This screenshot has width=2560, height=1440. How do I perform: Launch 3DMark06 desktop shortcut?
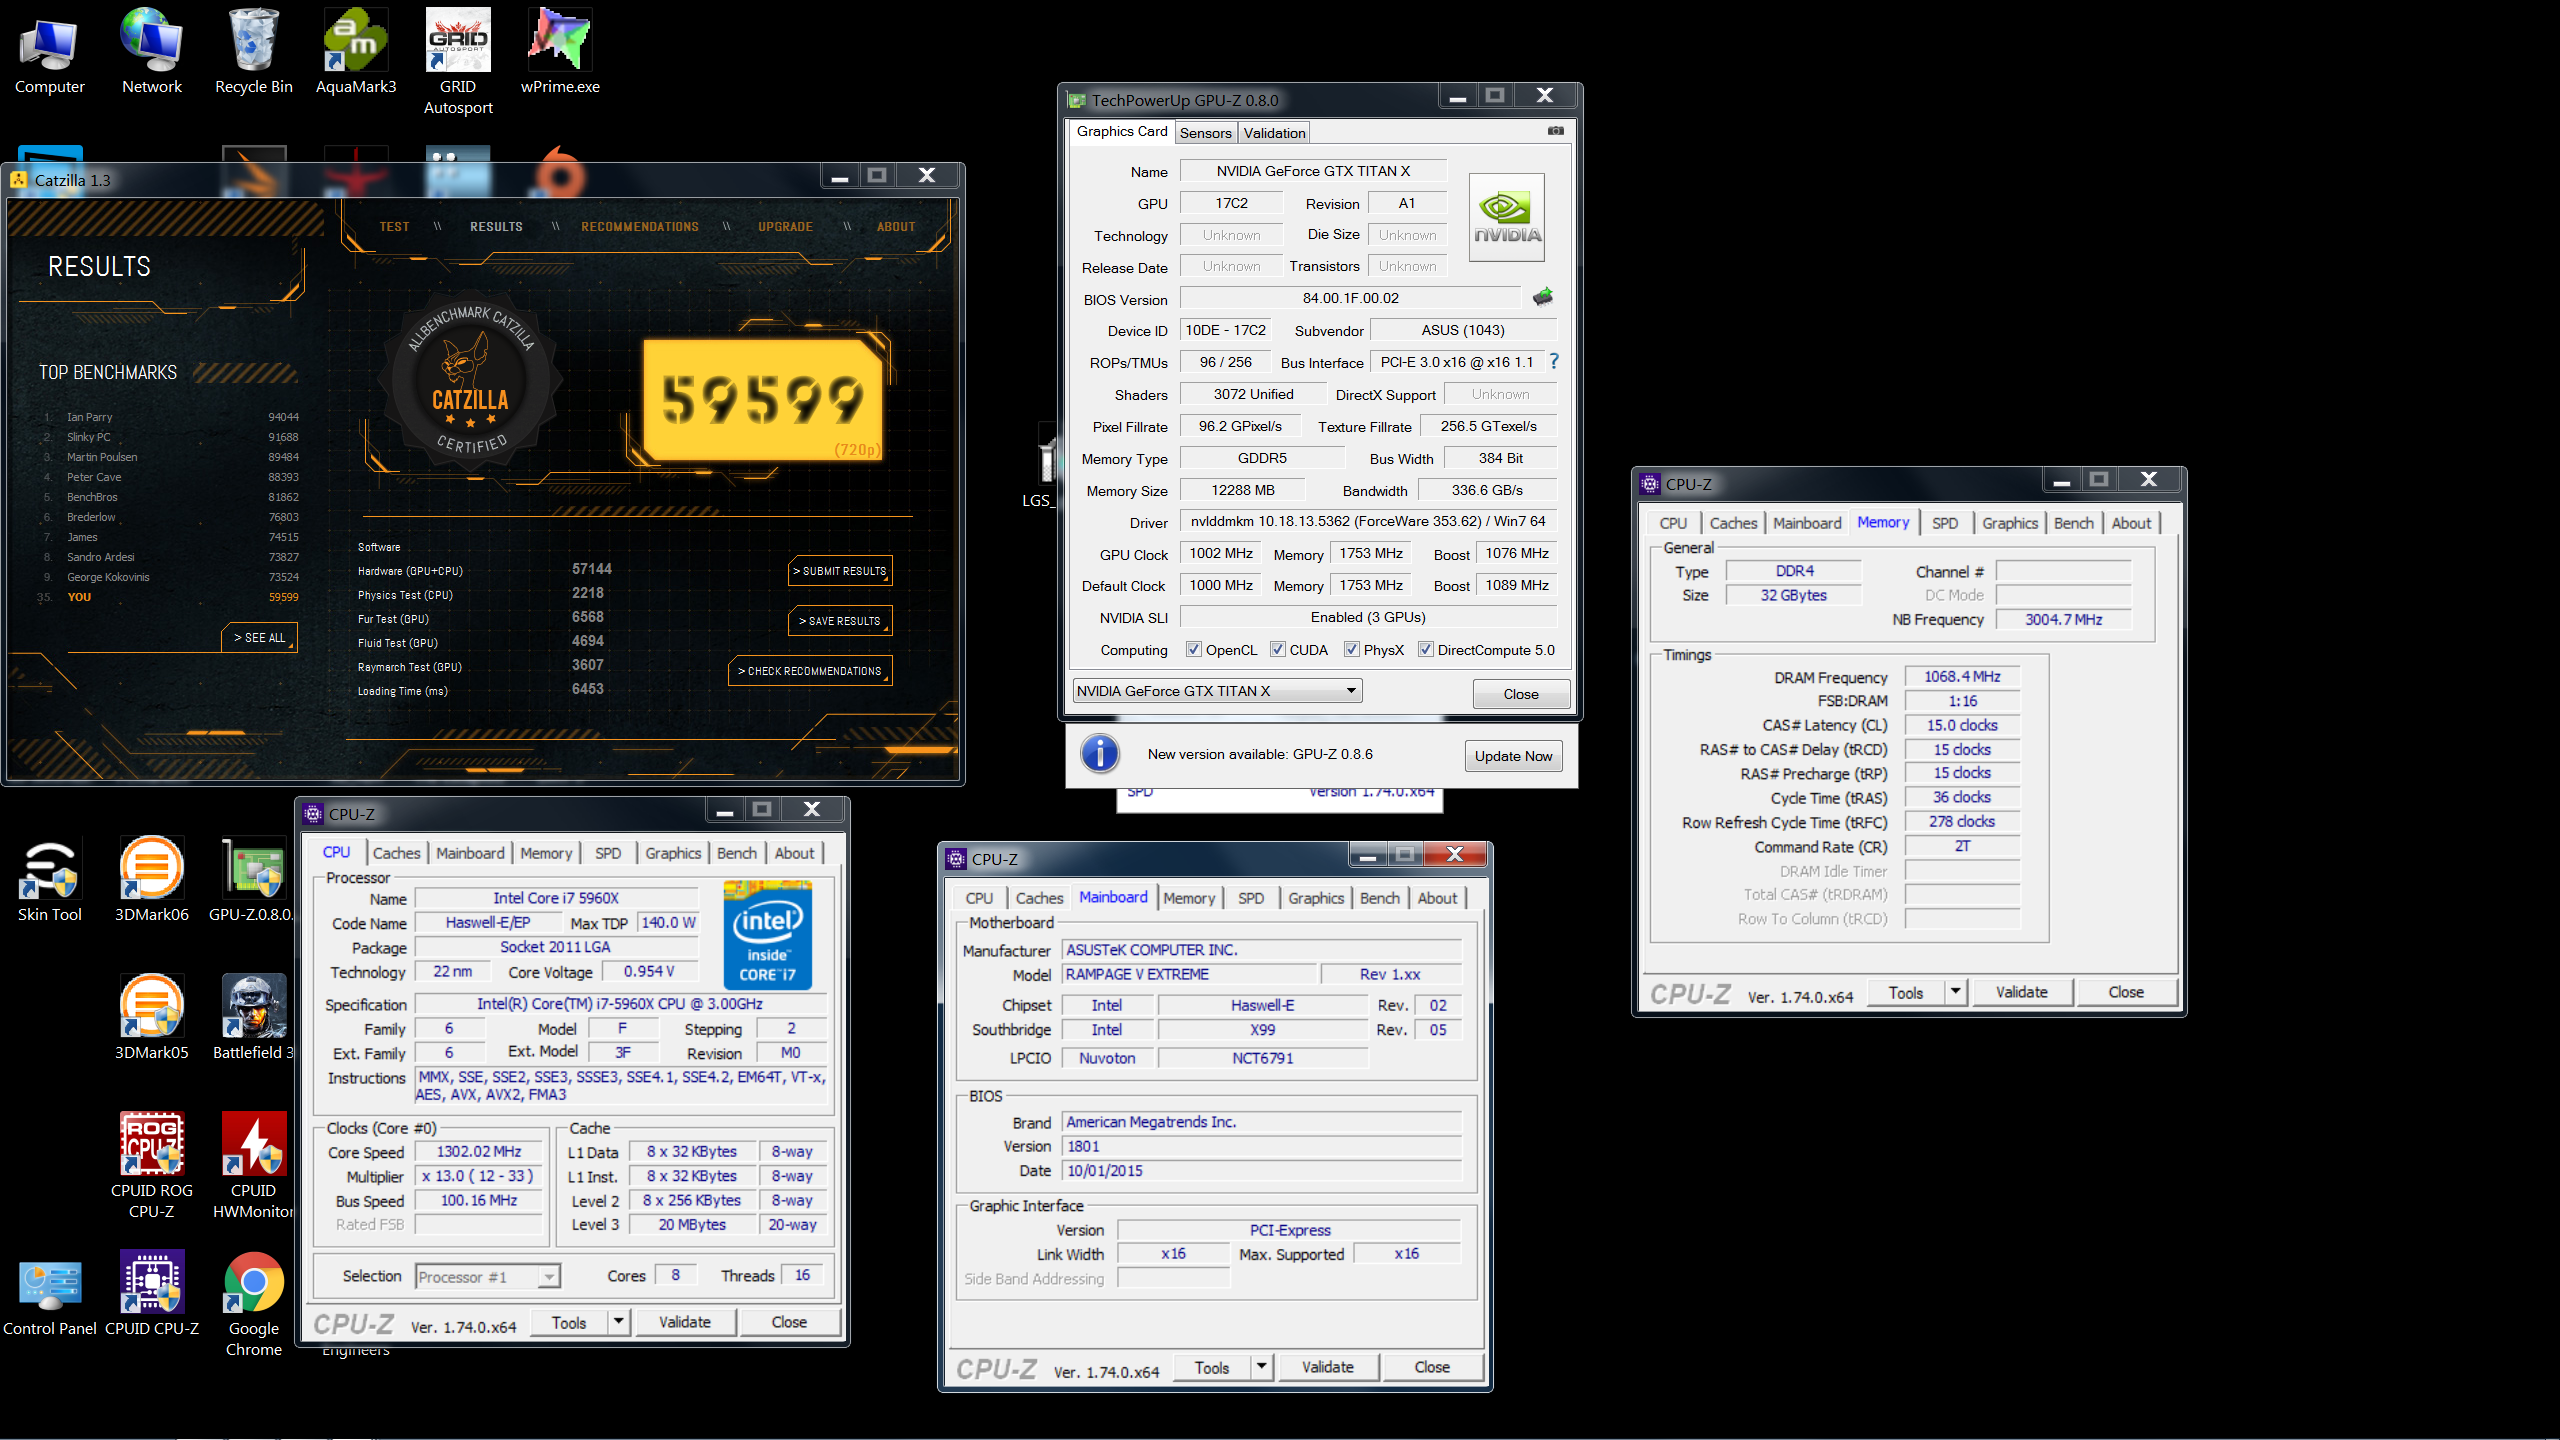[152, 880]
